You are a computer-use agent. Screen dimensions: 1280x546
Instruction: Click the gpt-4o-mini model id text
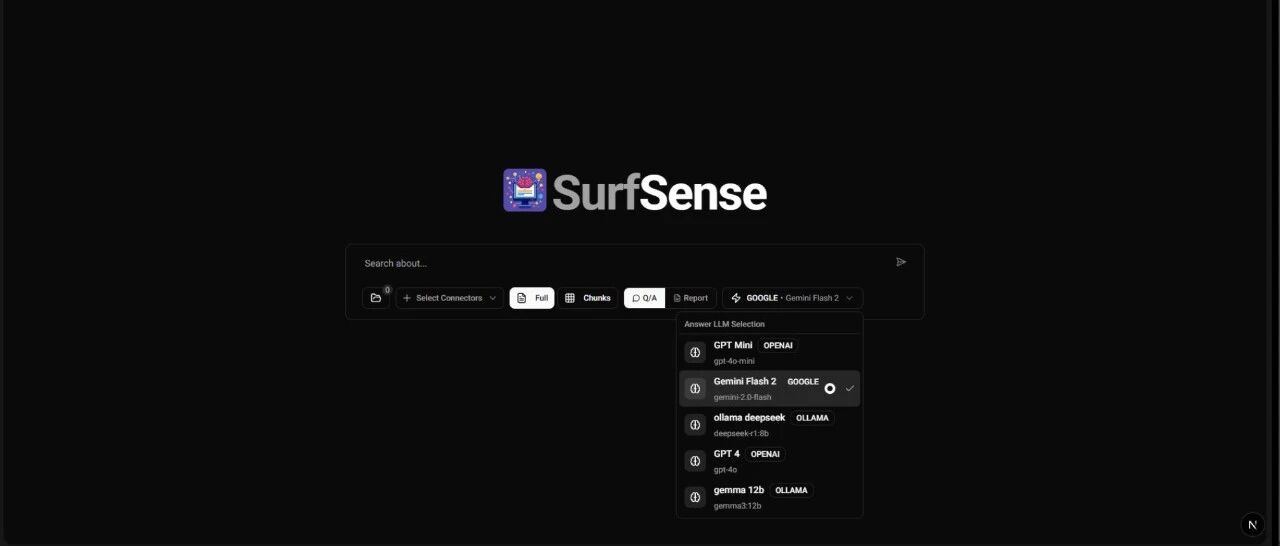tap(734, 361)
